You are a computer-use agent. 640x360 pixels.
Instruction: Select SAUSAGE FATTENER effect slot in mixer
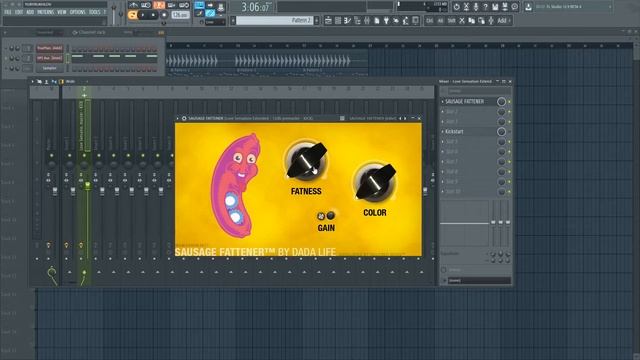tap(469, 101)
